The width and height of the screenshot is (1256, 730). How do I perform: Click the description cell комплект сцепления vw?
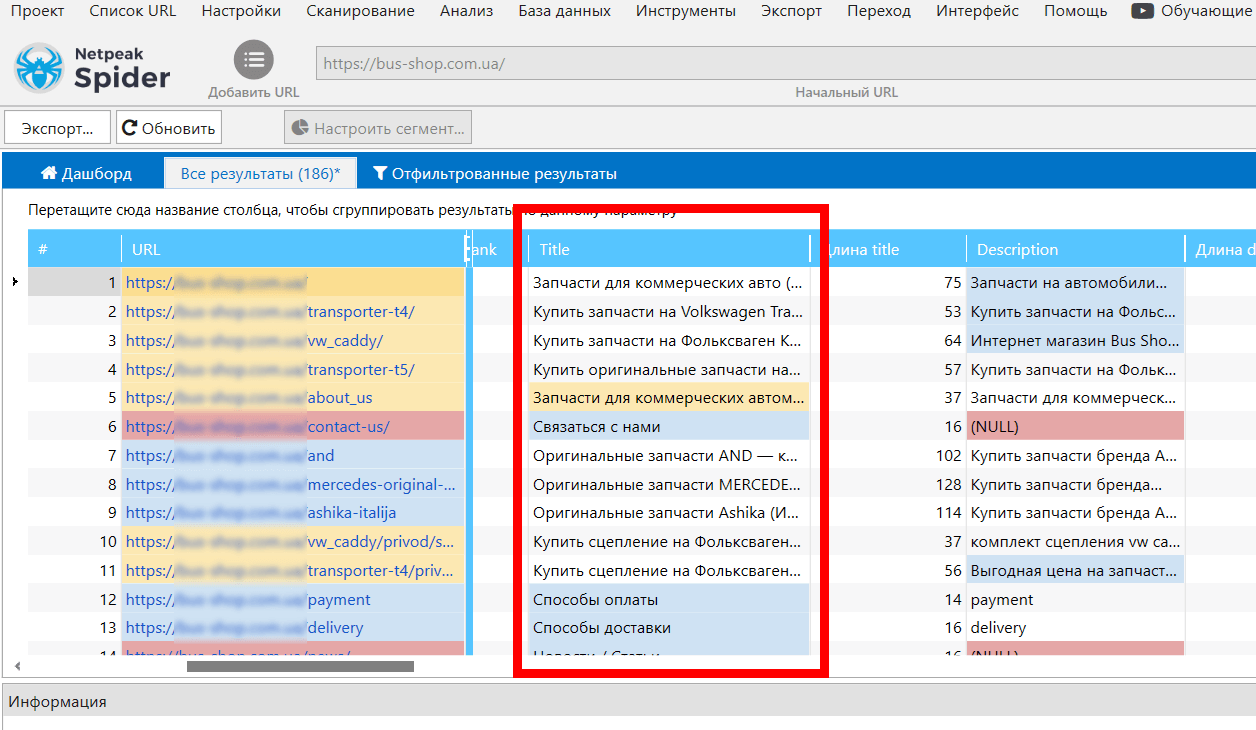[1075, 541]
